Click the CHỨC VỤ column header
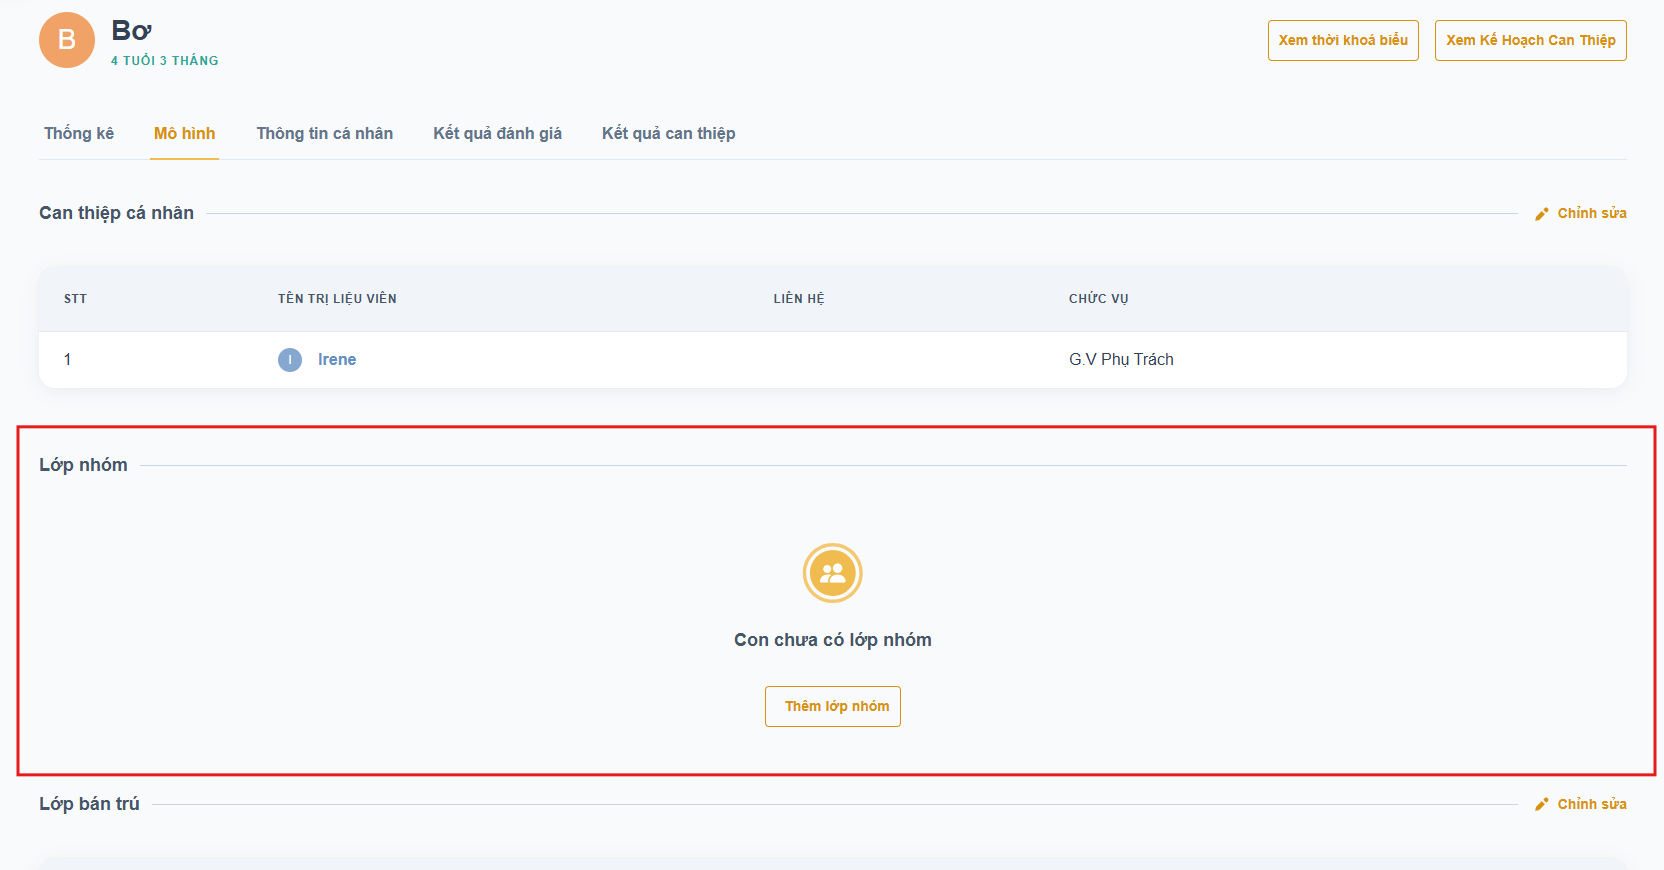This screenshot has height=870, width=1664. coord(1098,299)
